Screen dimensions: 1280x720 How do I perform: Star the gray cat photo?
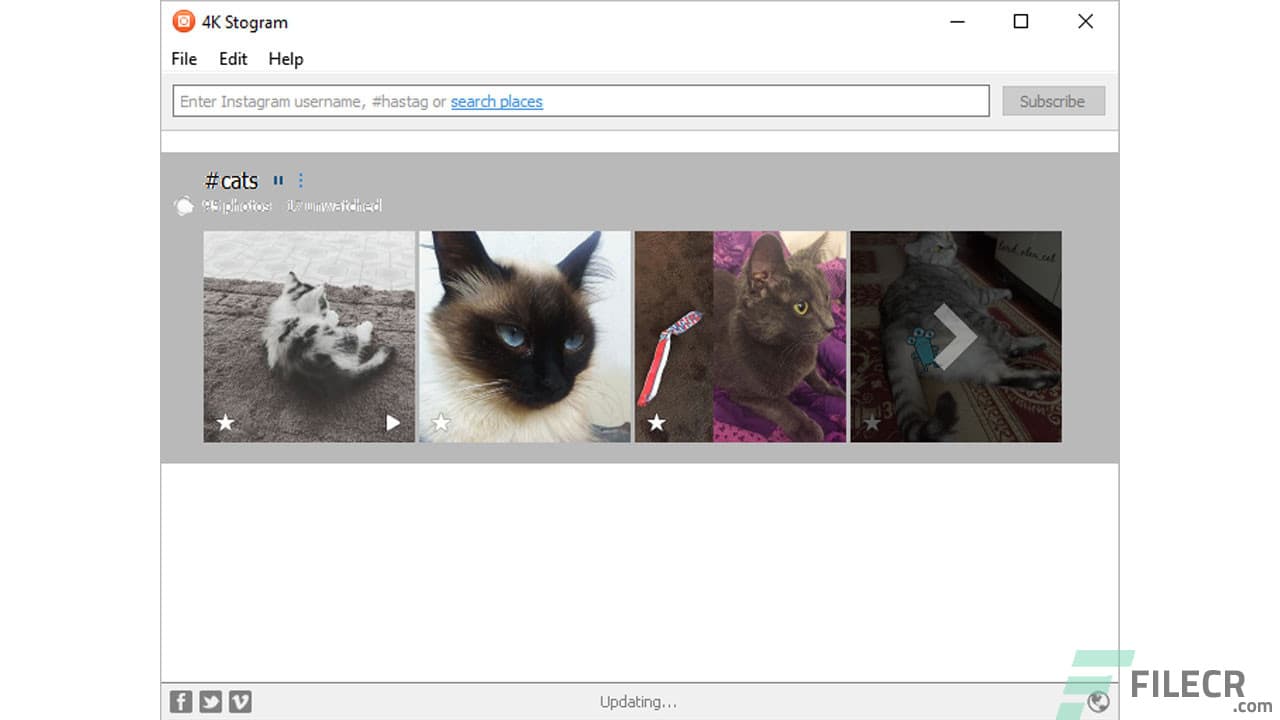coord(657,423)
